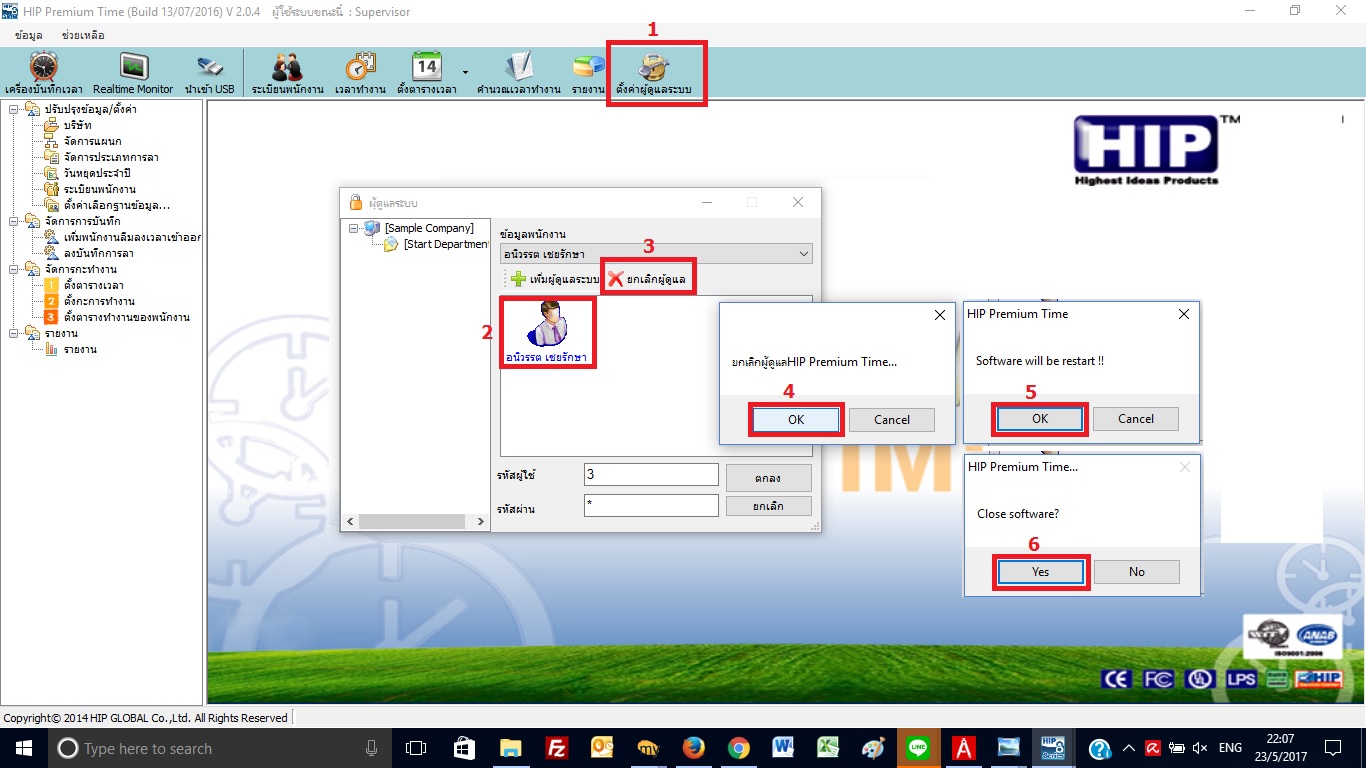Click the orange 2 icon ตั้งกะการทำงาน
Screen dimensions: 1366x768
52,301
